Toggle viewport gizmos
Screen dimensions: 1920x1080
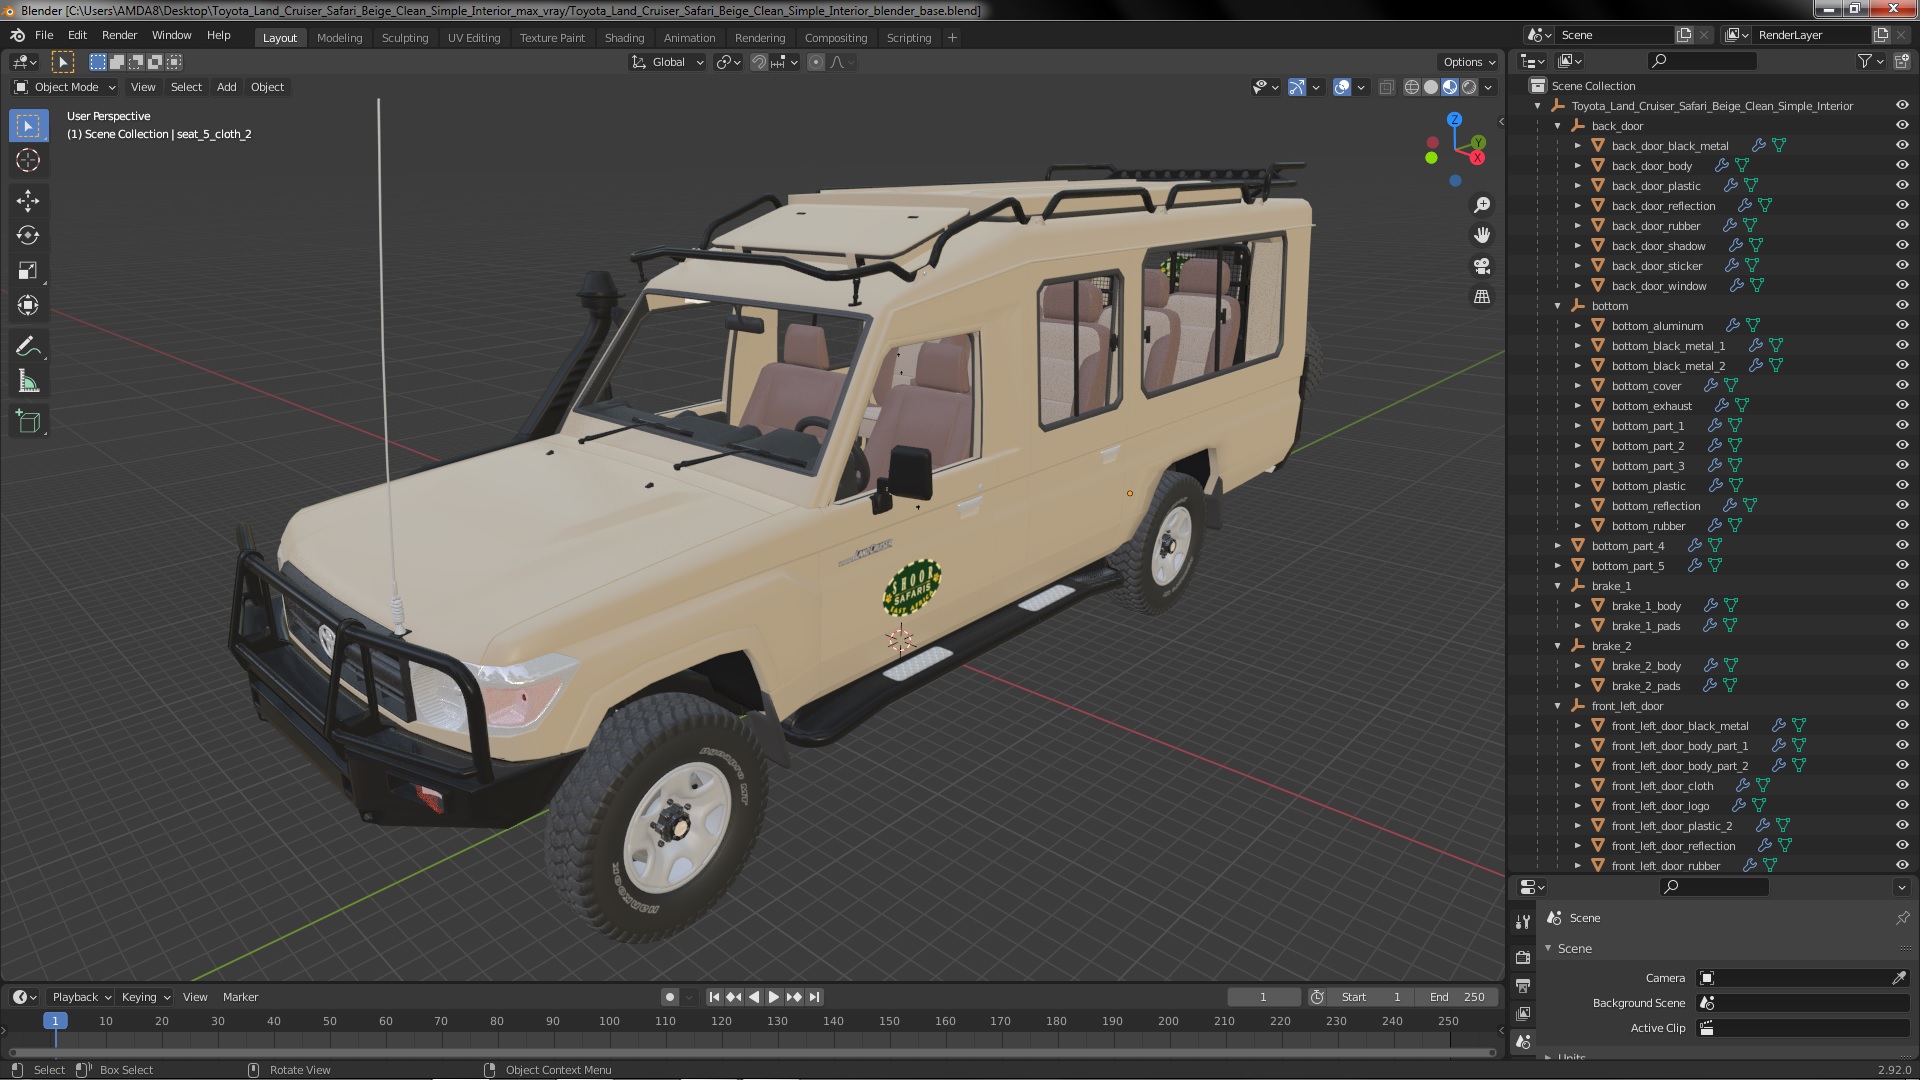[1297, 87]
